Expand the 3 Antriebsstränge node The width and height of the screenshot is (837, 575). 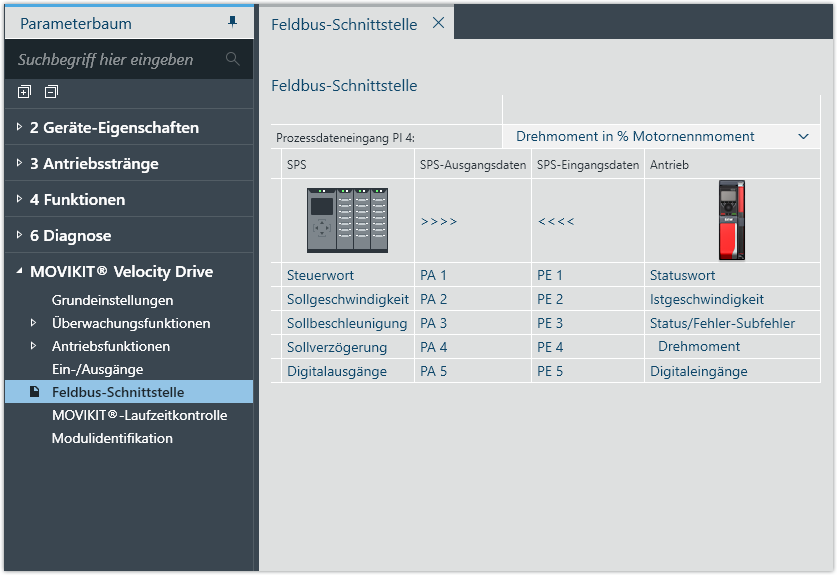(19, 164)
